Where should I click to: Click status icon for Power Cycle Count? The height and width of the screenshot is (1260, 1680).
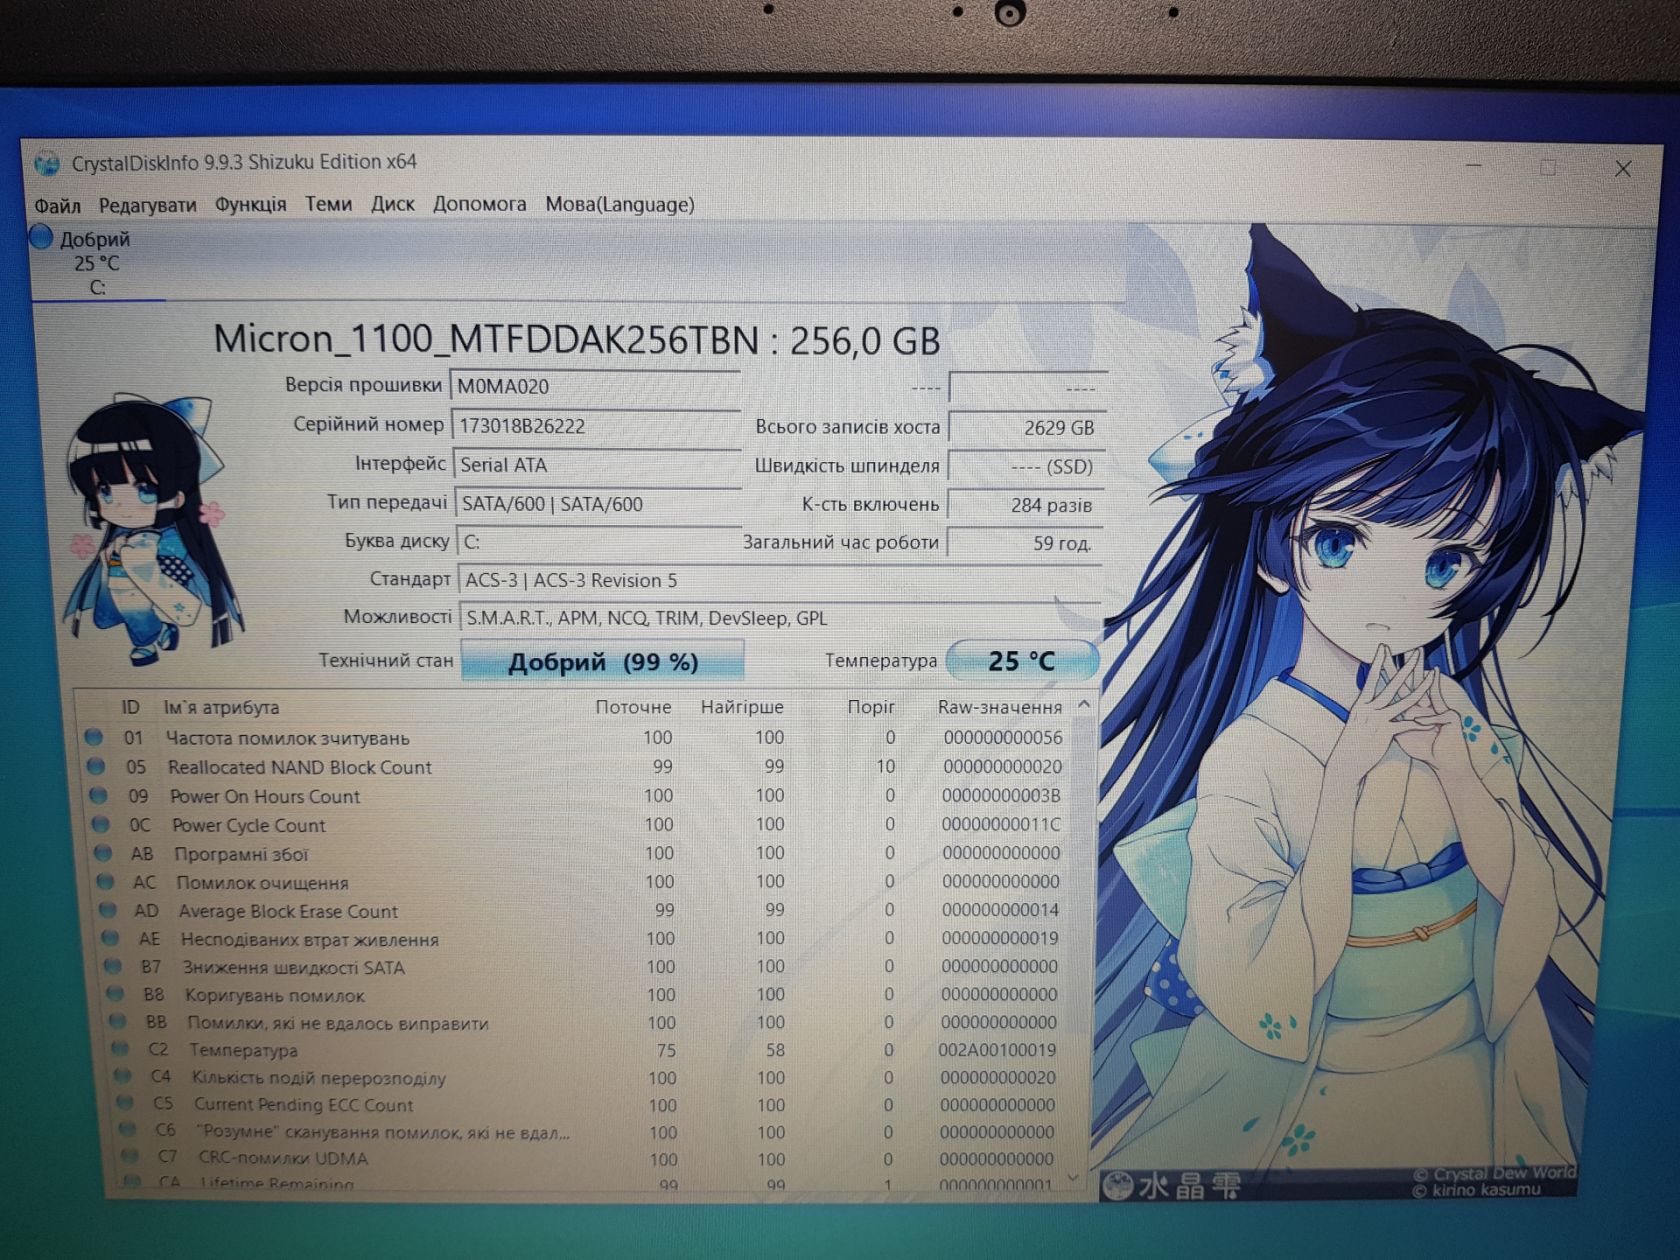pyautogui.click(x=100, y=825)
